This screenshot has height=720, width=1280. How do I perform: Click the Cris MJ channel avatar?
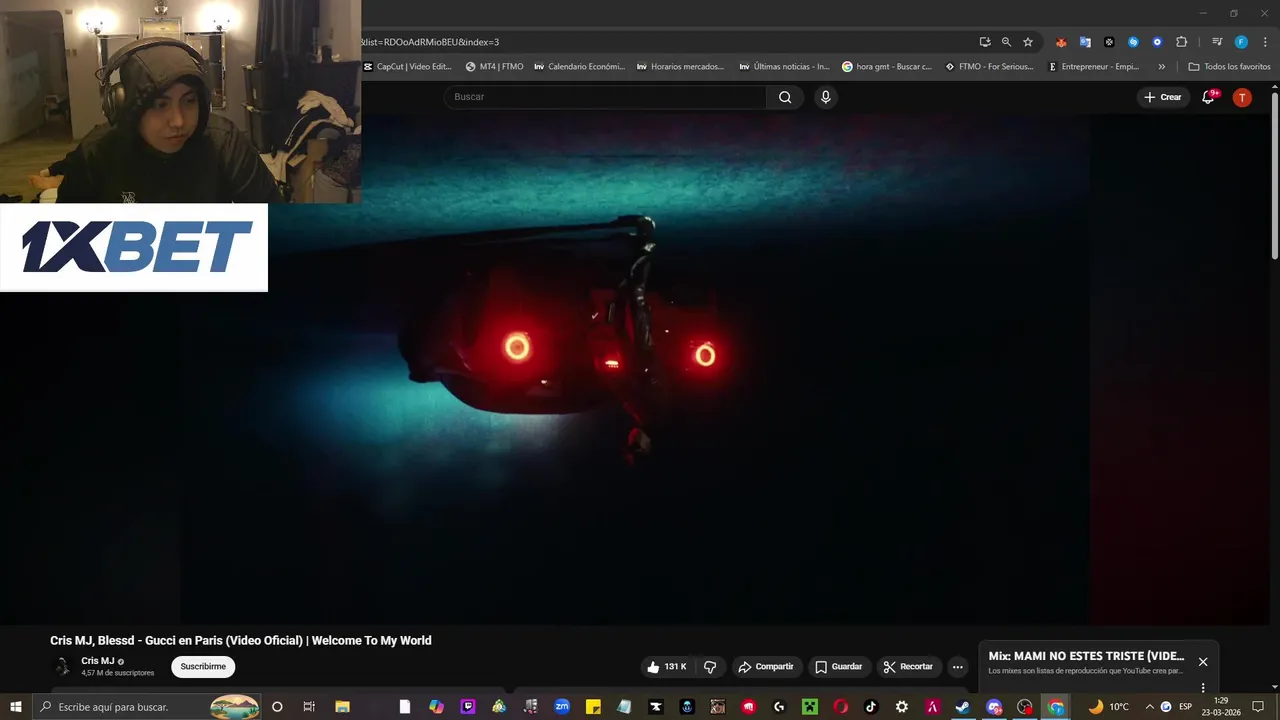(62, 667)
